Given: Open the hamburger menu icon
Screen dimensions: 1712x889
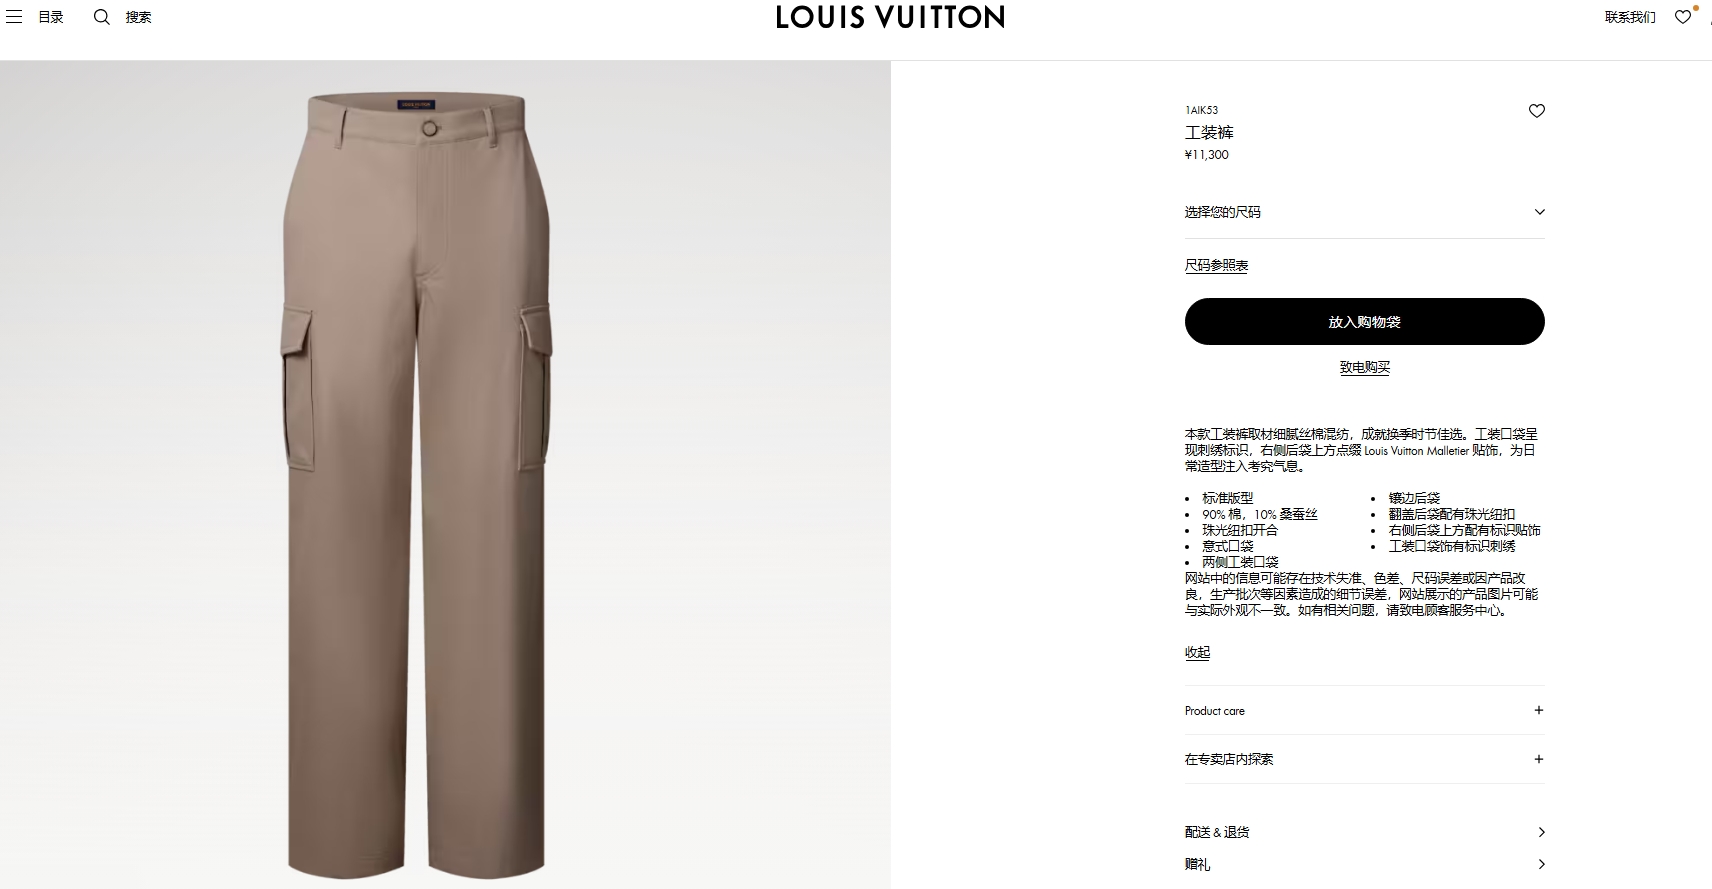Looking at the screenshot, I should [x=14, y=17].
